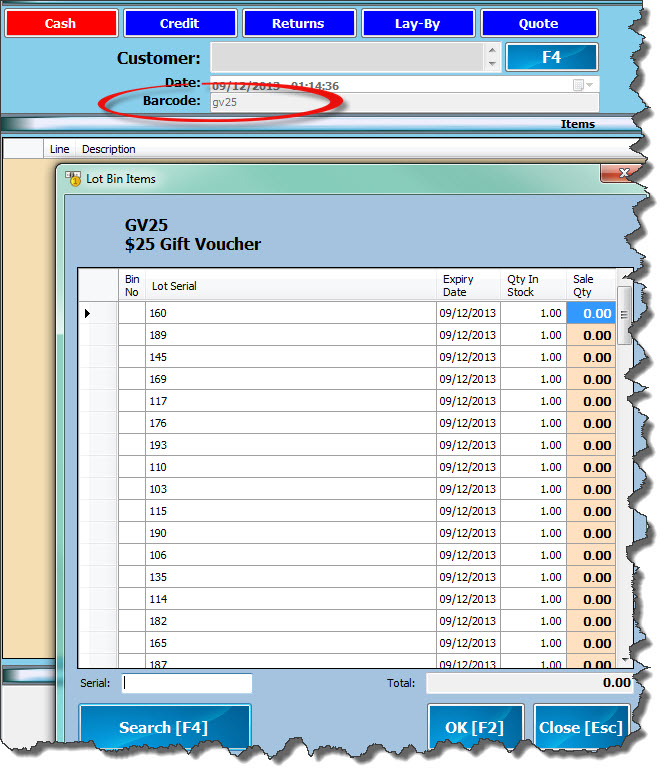This screenshot has height=783, width=672.
Task: Click the Lot Bin Items window icon
Action: (73, 178)
